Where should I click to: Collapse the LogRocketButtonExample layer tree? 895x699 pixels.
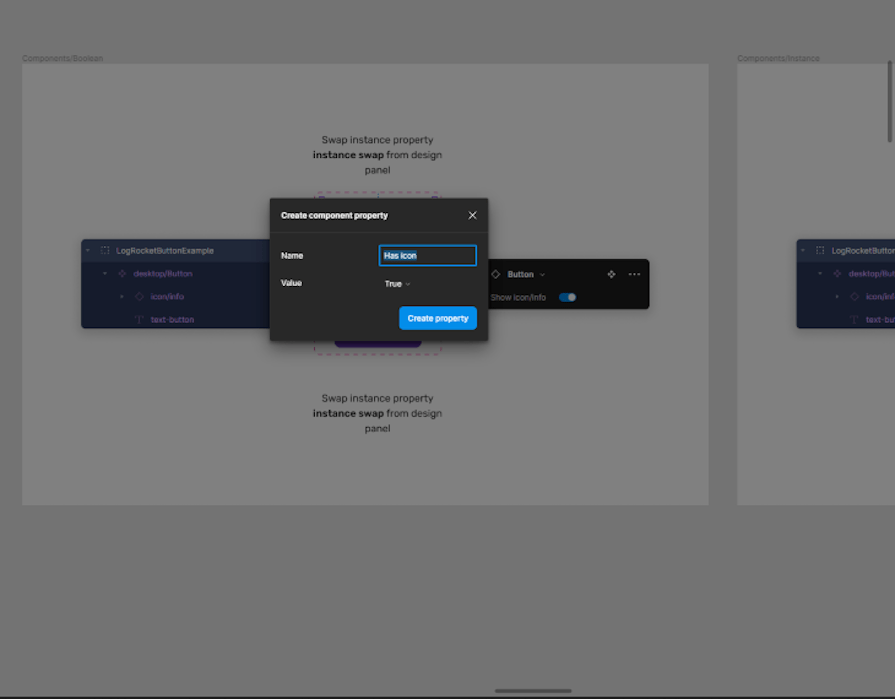pos(86,250)
